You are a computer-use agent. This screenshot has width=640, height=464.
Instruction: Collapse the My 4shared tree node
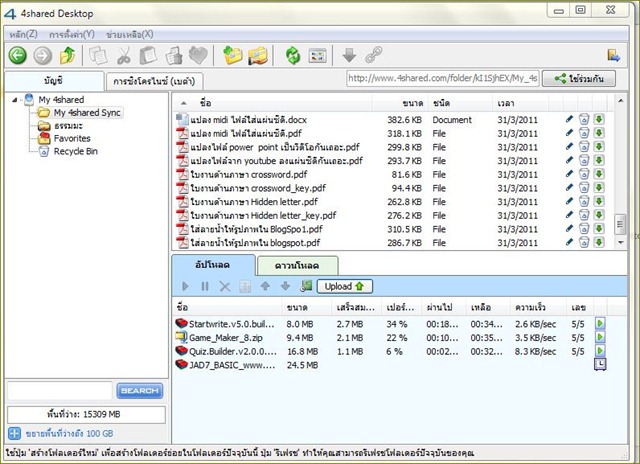coord(15,100)
